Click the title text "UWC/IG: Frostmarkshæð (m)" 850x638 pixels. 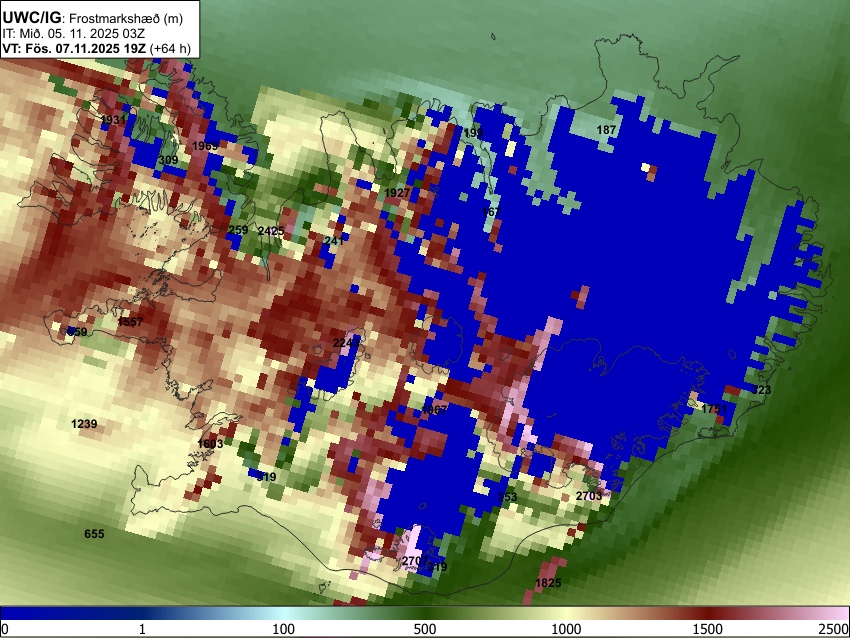point(93,18)
